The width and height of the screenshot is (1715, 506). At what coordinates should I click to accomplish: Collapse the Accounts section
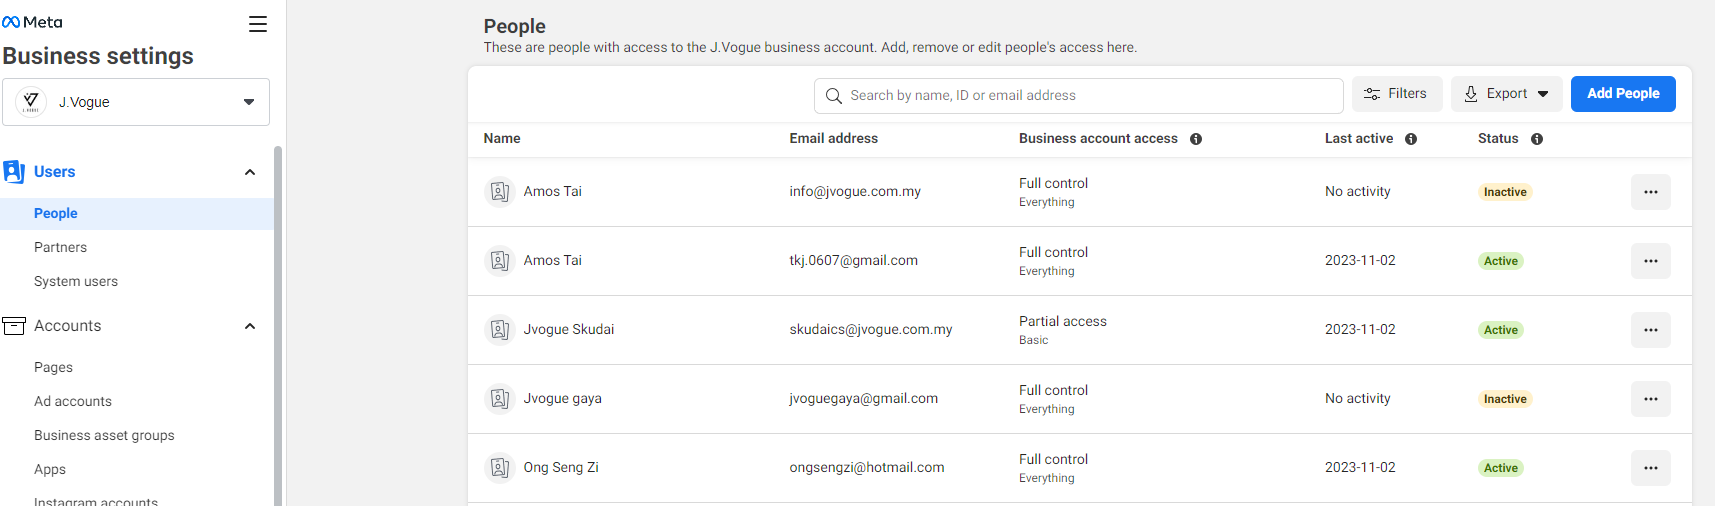point(250,326)
